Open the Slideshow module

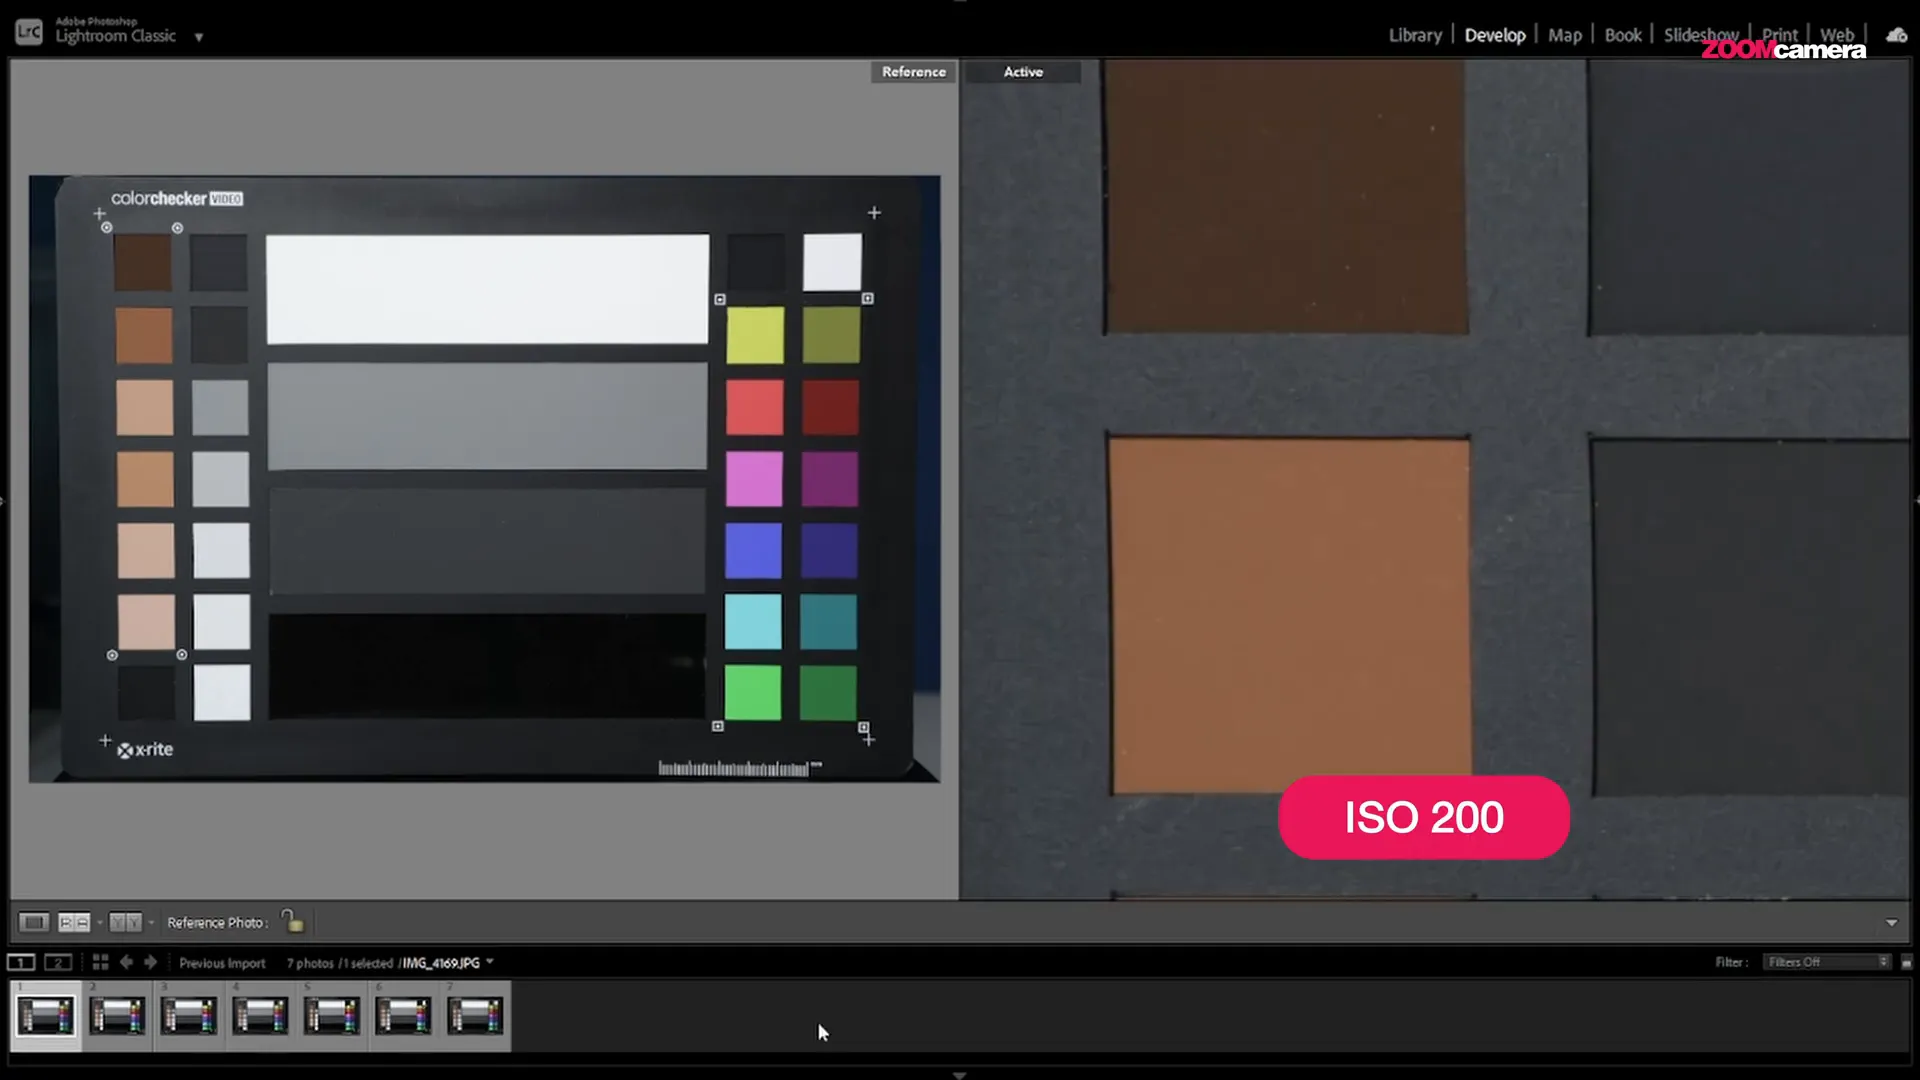(x=1700, y=35)
